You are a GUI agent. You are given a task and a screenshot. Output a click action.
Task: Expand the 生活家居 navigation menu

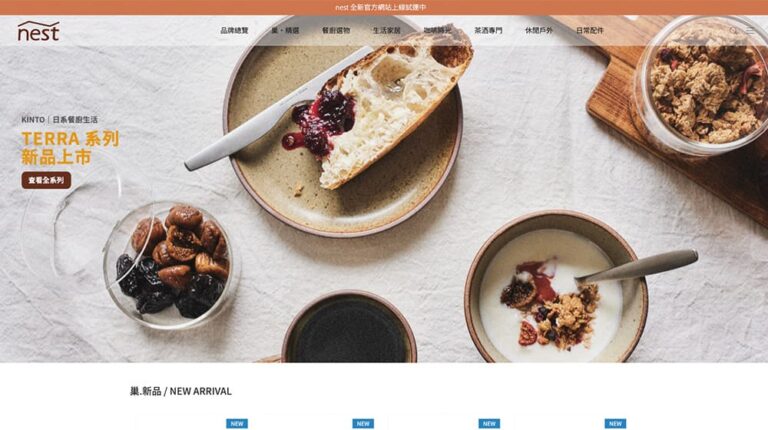386,30
